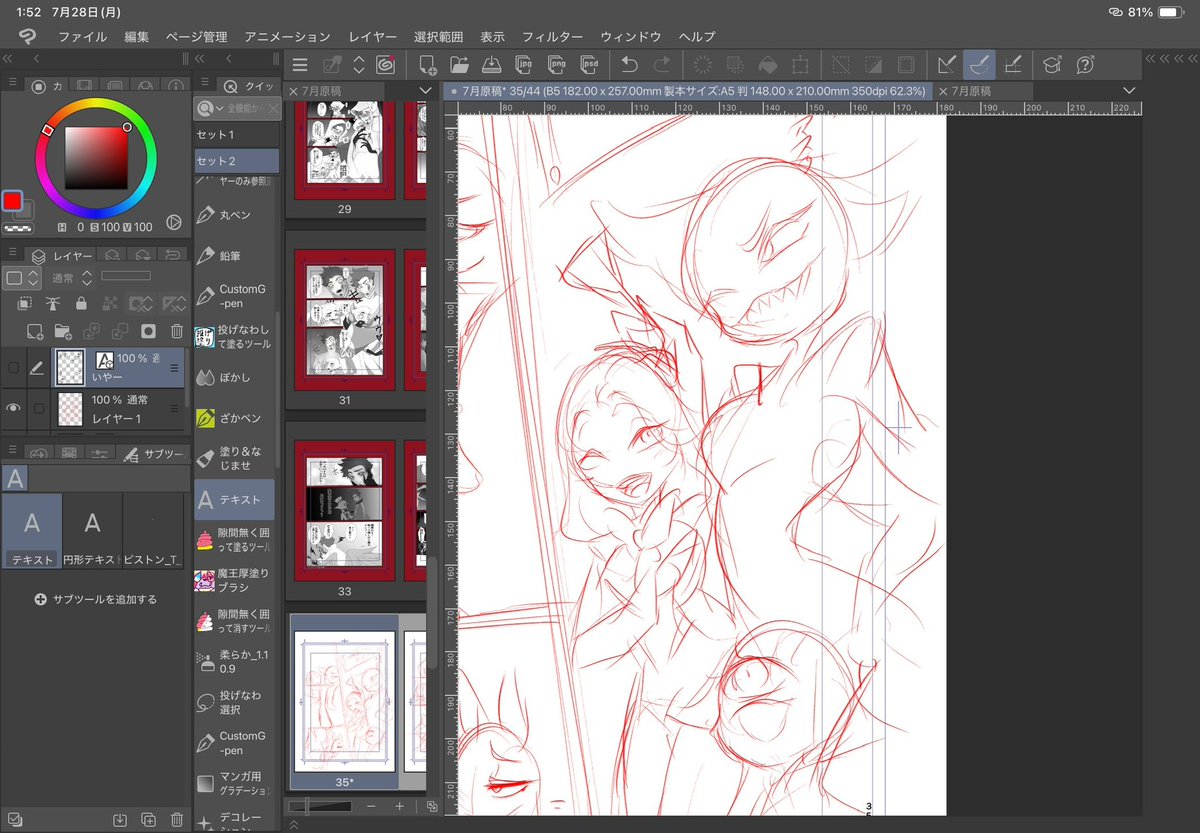The height and width of the screenshot is (833, 1200).
Task: Select マンガ用グラデーション gradient tool
Action: point(236,783)
